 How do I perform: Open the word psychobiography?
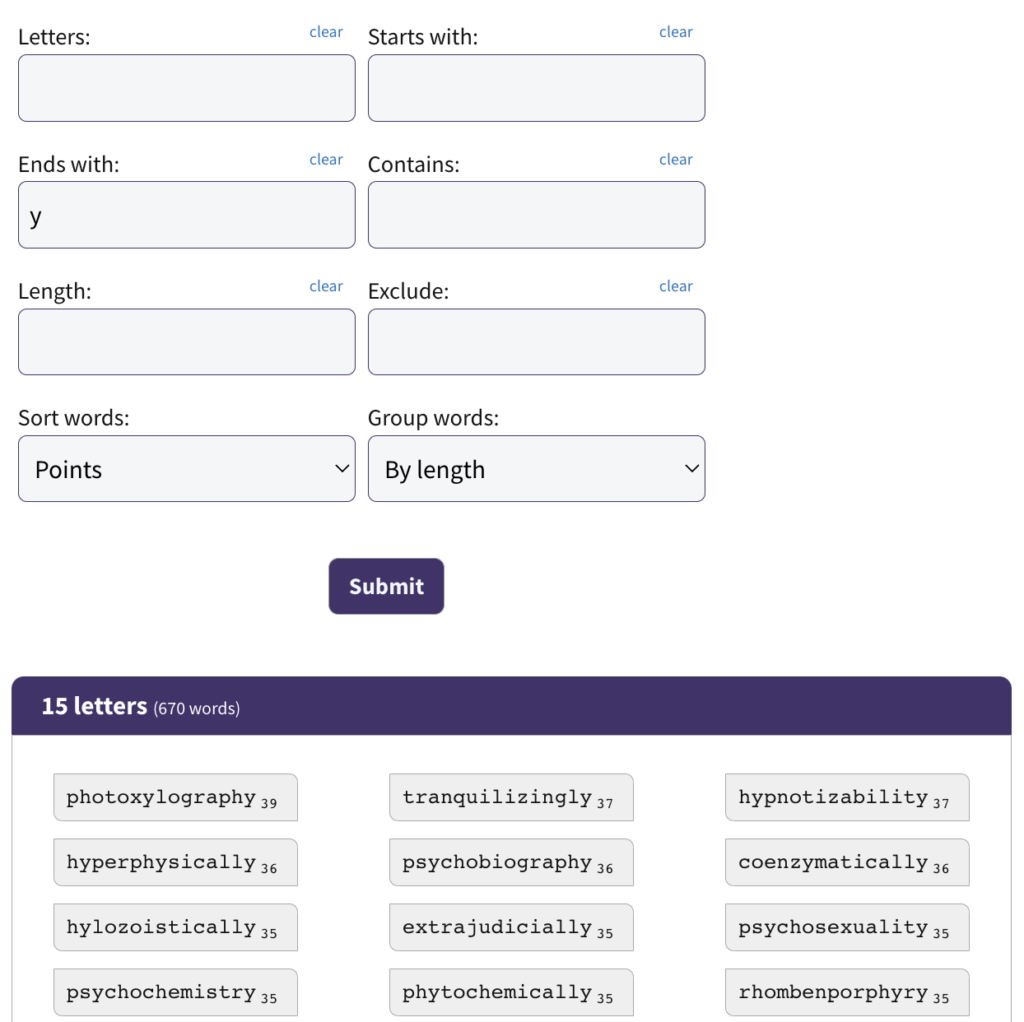[x=511, y=862]
